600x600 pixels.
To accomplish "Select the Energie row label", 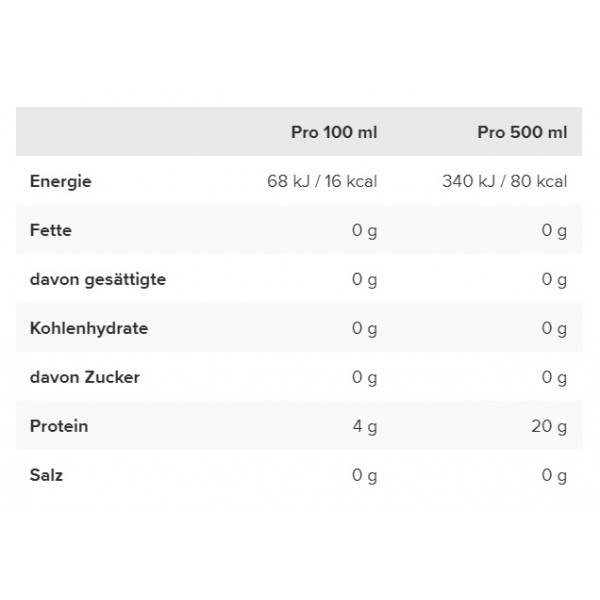I will [60, 181].
